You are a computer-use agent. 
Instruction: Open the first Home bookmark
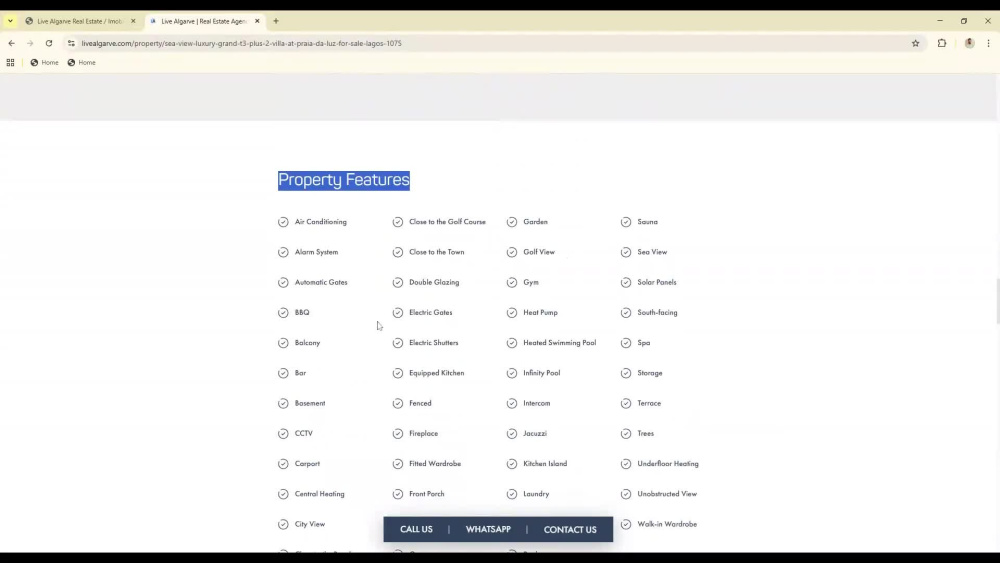[x=44, y=62]
